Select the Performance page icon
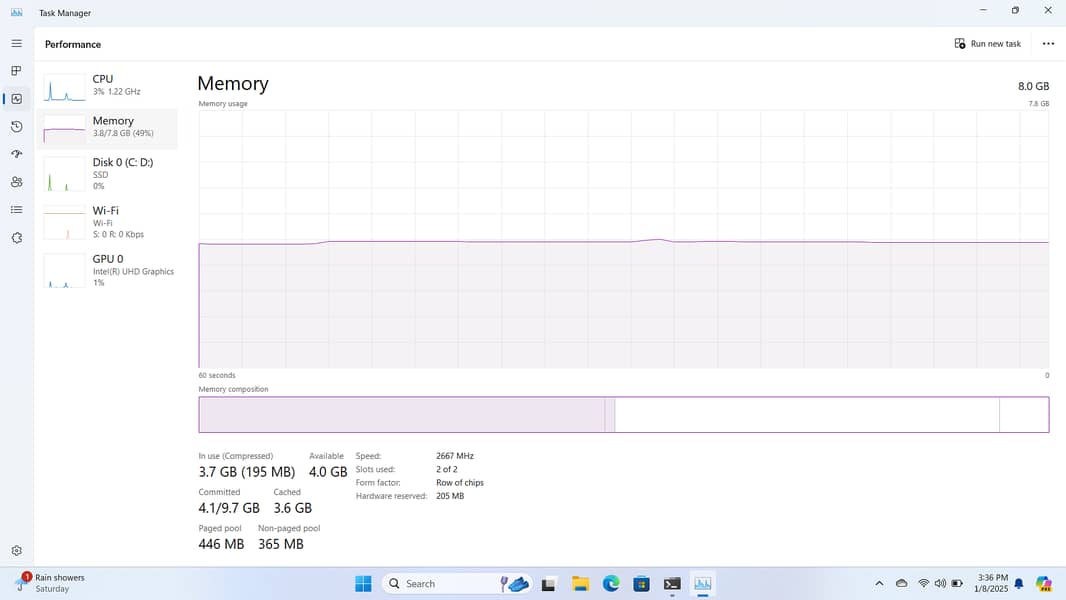This screenshot has height=600, width=1066. (16, 99)
